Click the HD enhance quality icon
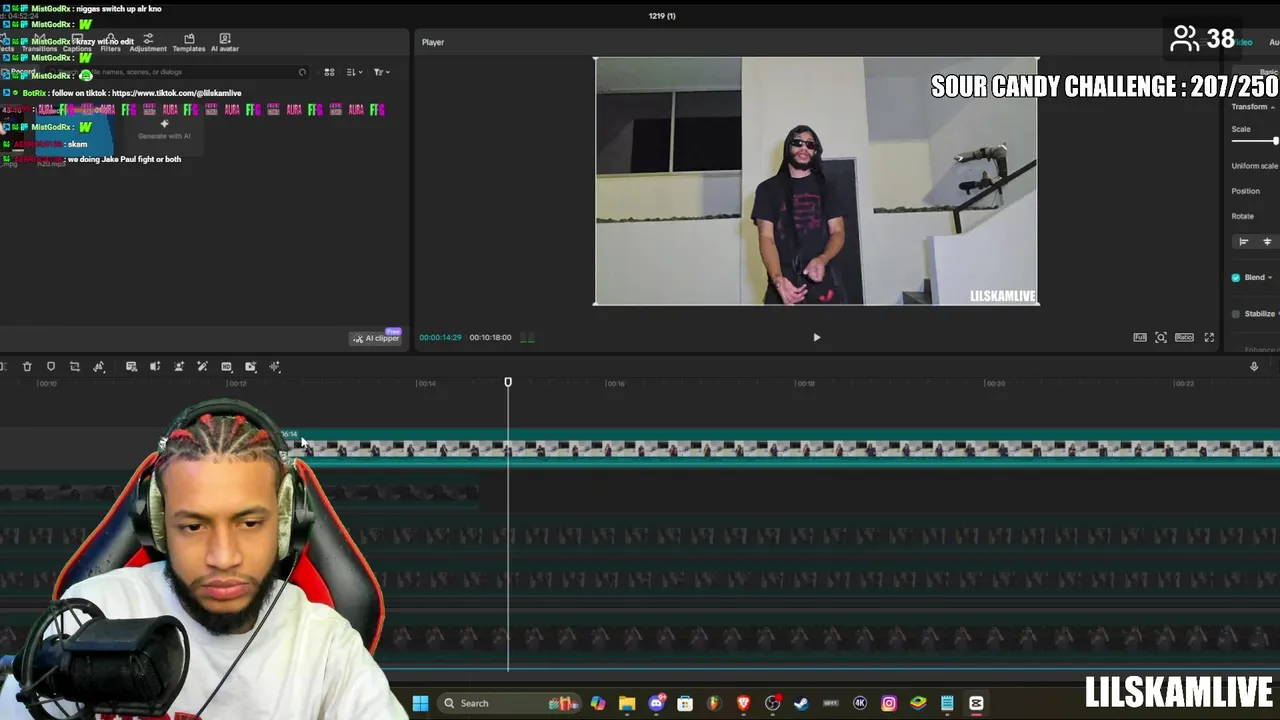Viewport: 1280px width, 720px height. (x=226, y=367)
